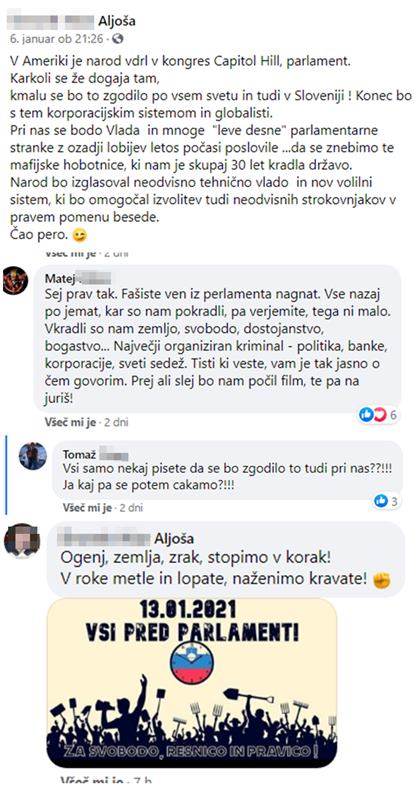Open Aljoša's blurred comment avatar

[22, 541]
